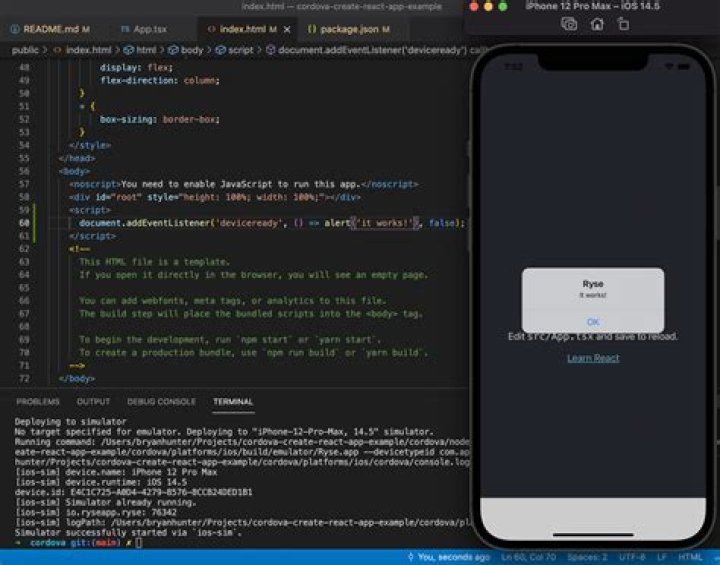Click the noscript line in the editor
The width and height of the screenshot is (720, 565).
point(244,184)
